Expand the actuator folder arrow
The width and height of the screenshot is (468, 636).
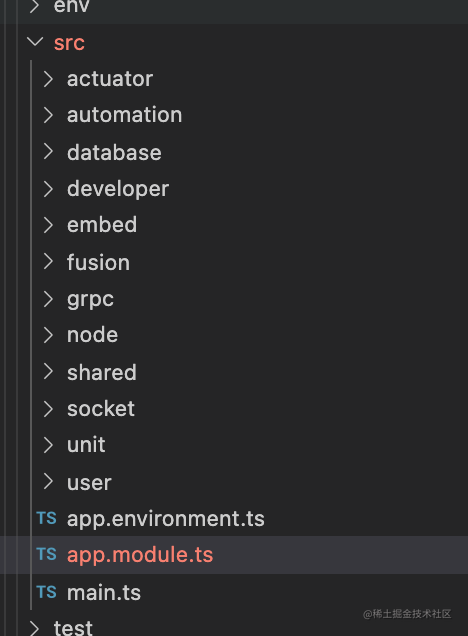click(48, 79)
